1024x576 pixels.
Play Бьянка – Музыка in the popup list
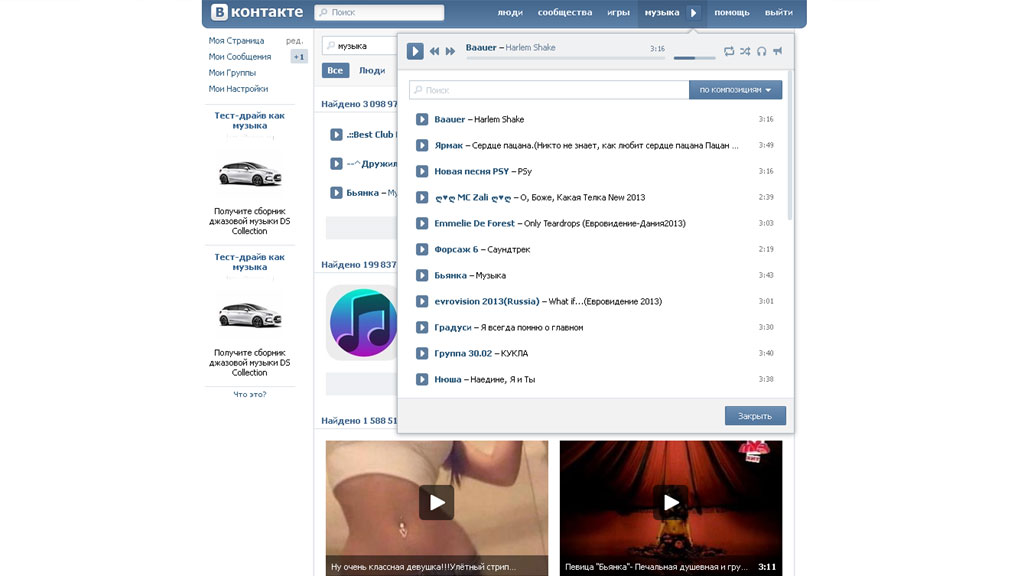click(422, 276)
